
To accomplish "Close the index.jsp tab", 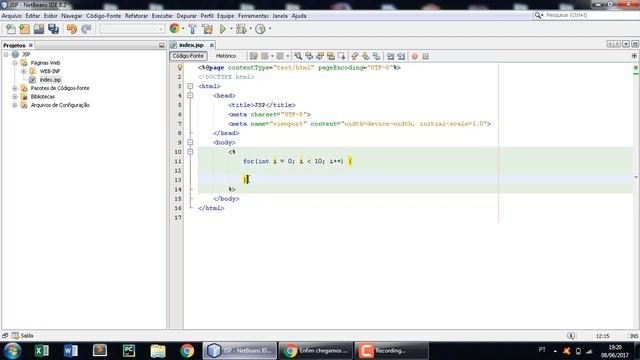I will coord(211,45).
